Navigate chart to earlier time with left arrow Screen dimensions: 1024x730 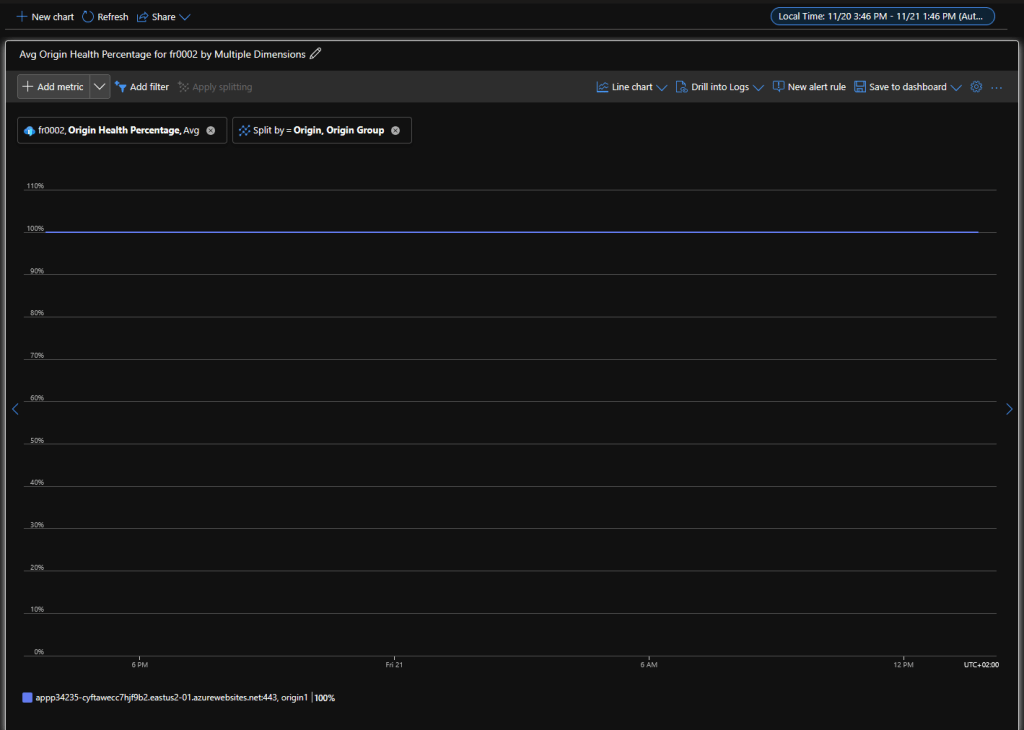point(14,409)
